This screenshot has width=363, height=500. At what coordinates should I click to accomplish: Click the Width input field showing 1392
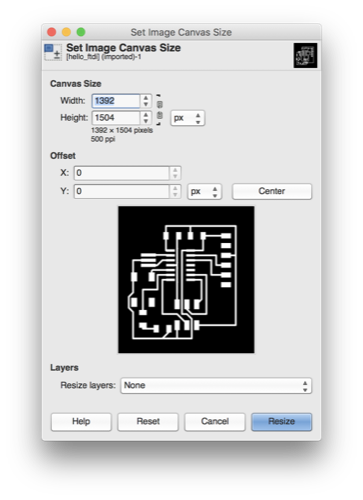(x=116, y=101)
